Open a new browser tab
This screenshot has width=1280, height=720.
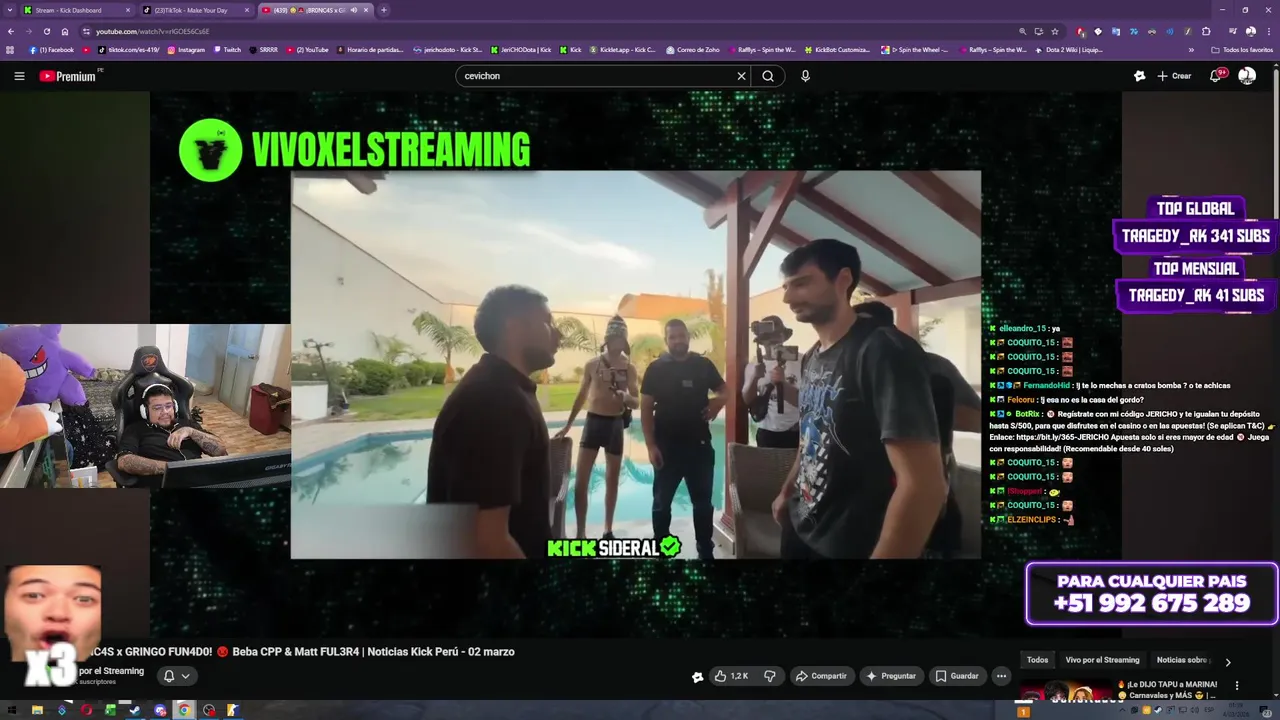pyautogui.click(x=384, y=10)
